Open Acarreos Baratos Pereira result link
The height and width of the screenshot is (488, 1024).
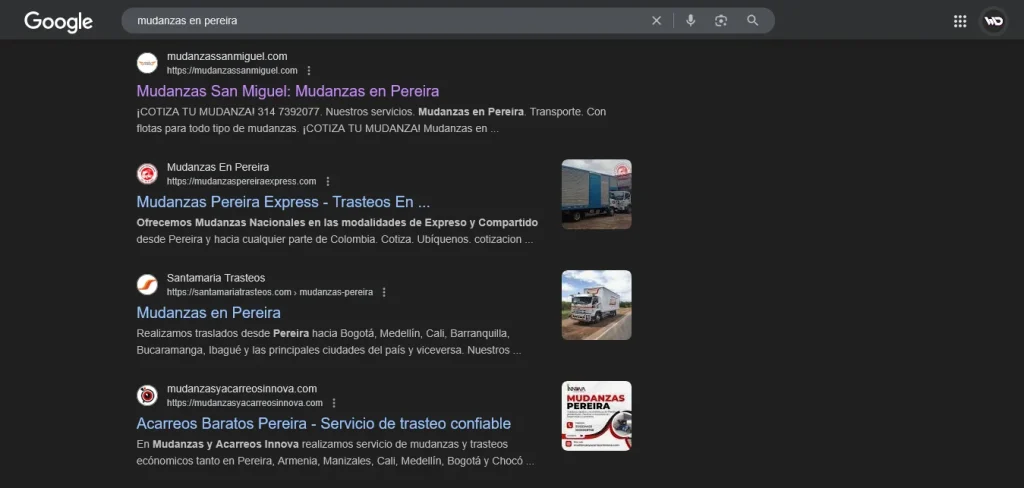pyautogui.click(x=323, y=423)
